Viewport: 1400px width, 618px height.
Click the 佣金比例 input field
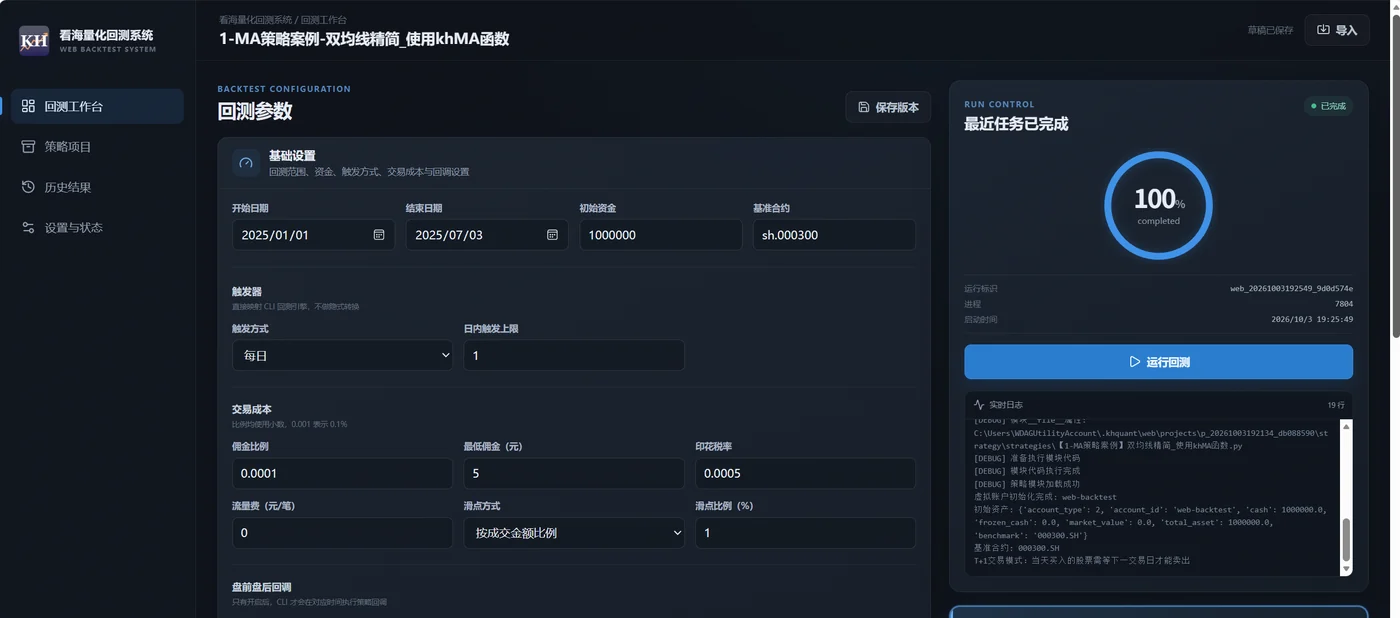click(x=342, y=473)
